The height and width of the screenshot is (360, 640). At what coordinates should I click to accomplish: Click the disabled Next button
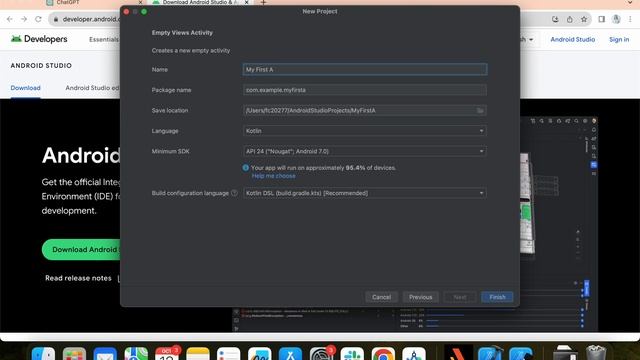[x=460, y=297]
